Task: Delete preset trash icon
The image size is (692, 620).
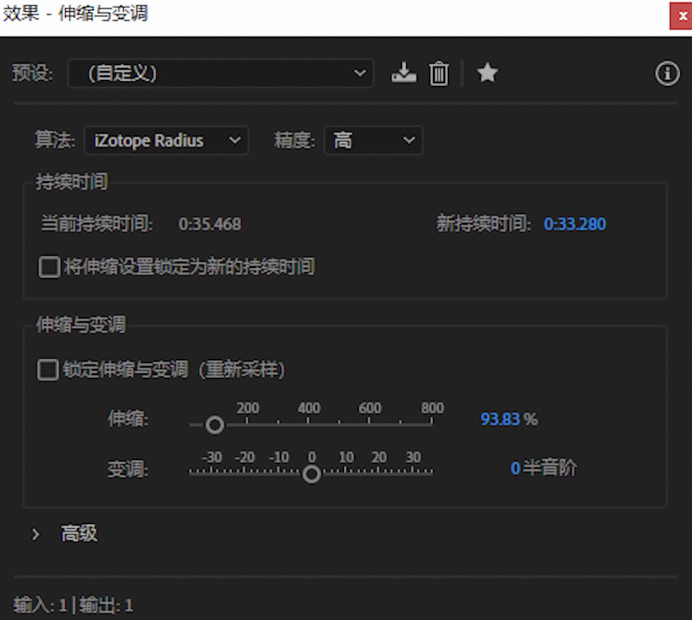Action: tap(439, 73)
